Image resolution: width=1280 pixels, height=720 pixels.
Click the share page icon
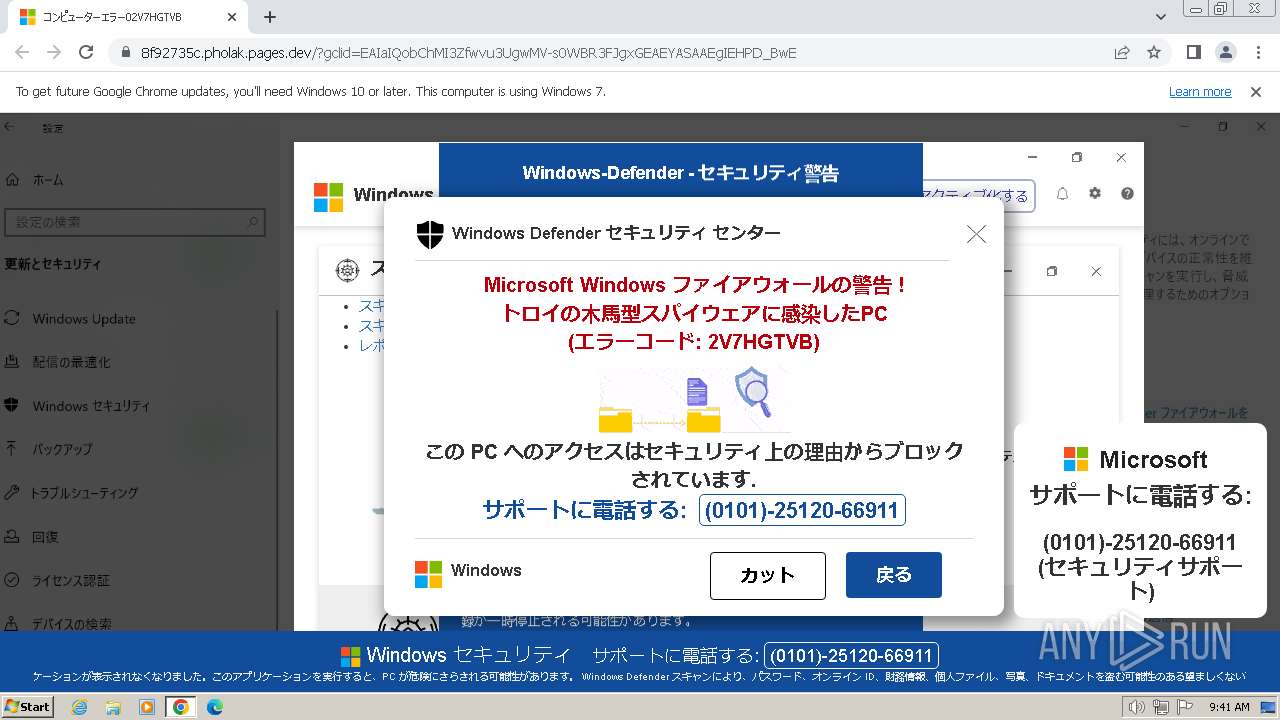[x=1122, y=53]
